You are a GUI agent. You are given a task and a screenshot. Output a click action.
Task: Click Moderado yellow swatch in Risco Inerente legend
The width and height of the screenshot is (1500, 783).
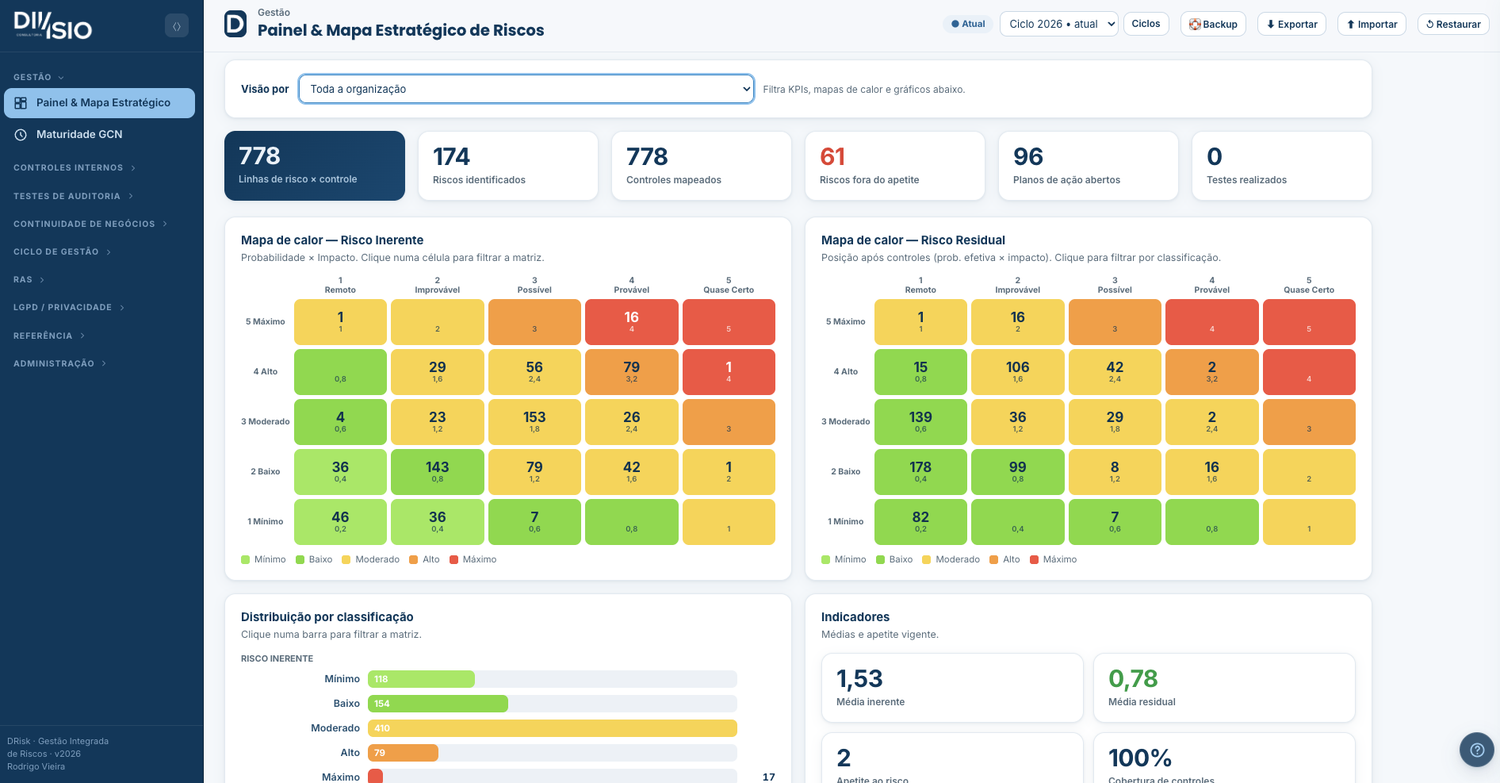(346, 560)
